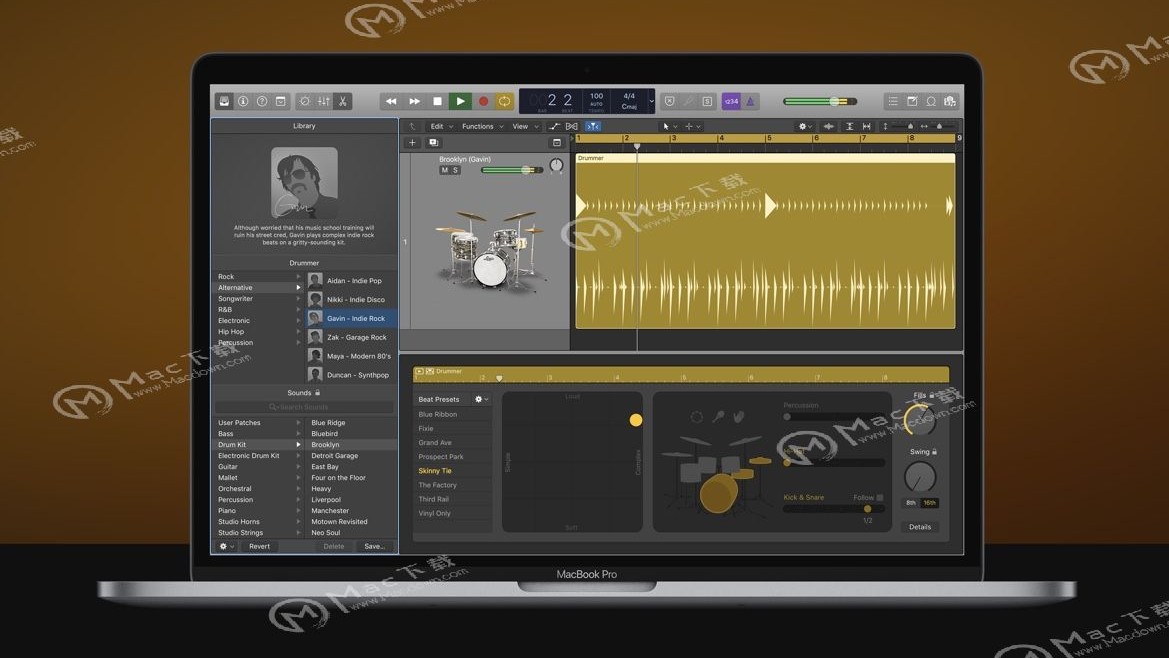Screen dimensions: 1169x658
Task: Open the Edit menu in Tracks area
Action: pos(441,127)
